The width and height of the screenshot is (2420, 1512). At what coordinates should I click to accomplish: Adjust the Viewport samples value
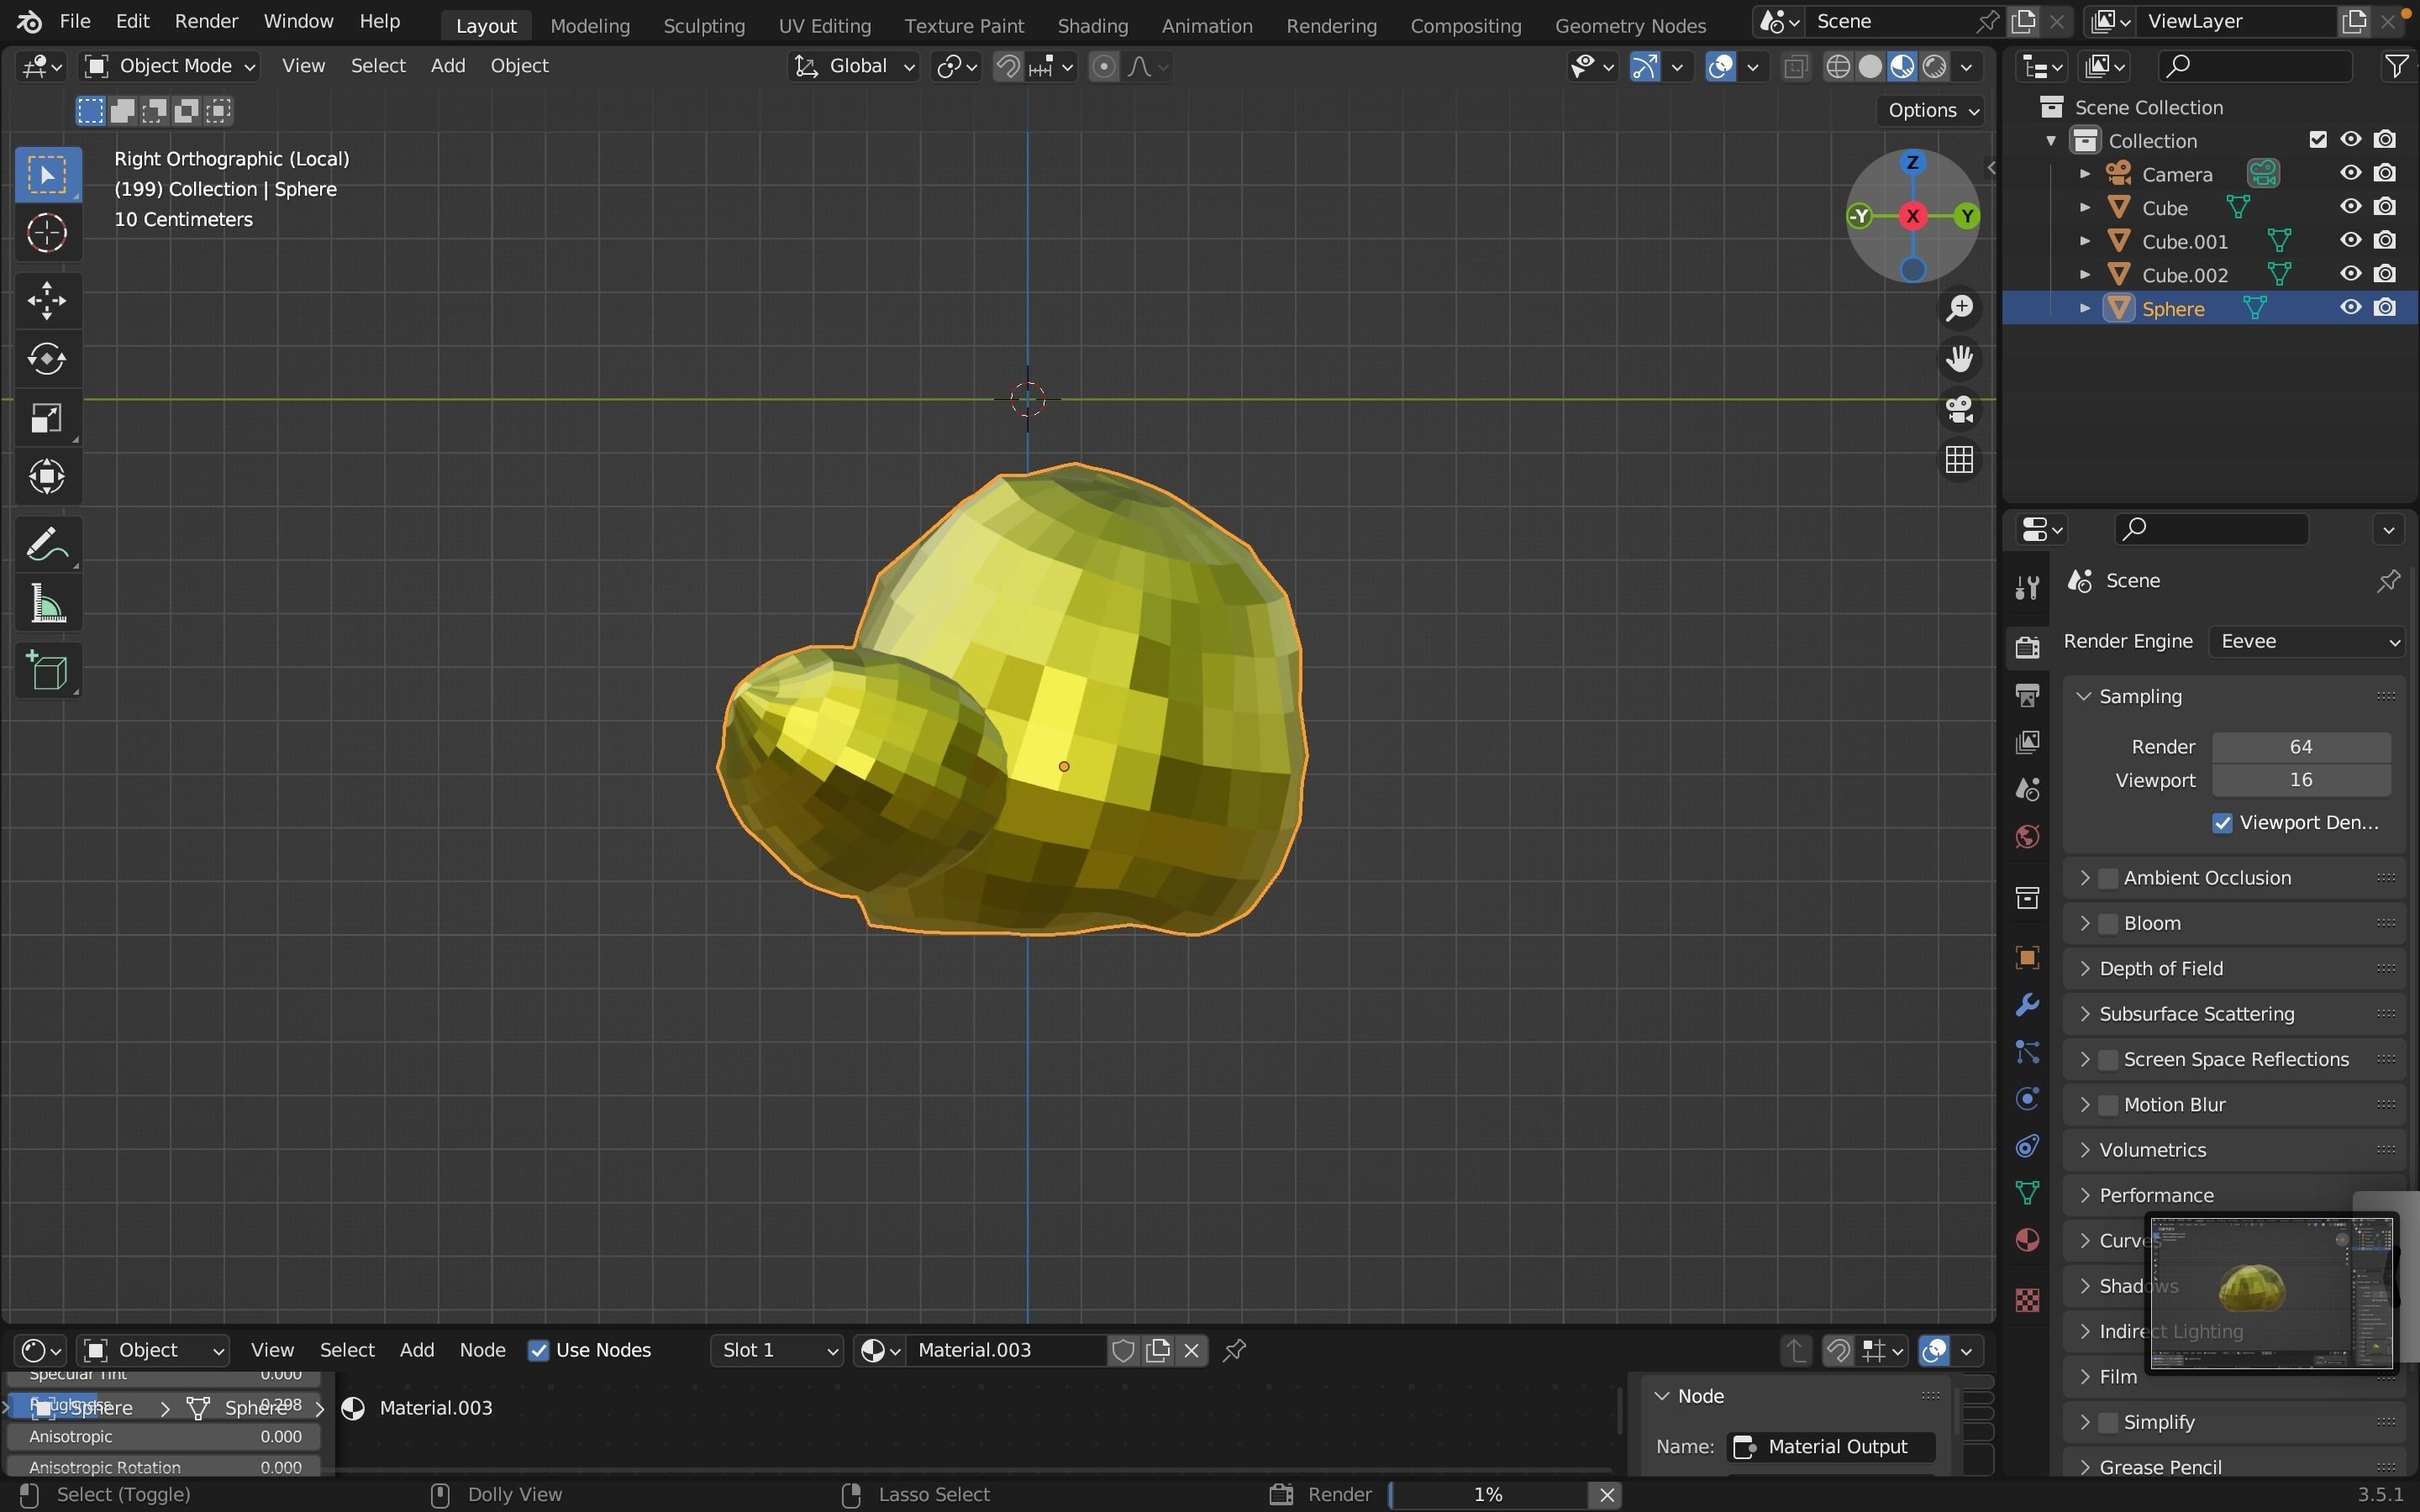[x=2299, y=780]
